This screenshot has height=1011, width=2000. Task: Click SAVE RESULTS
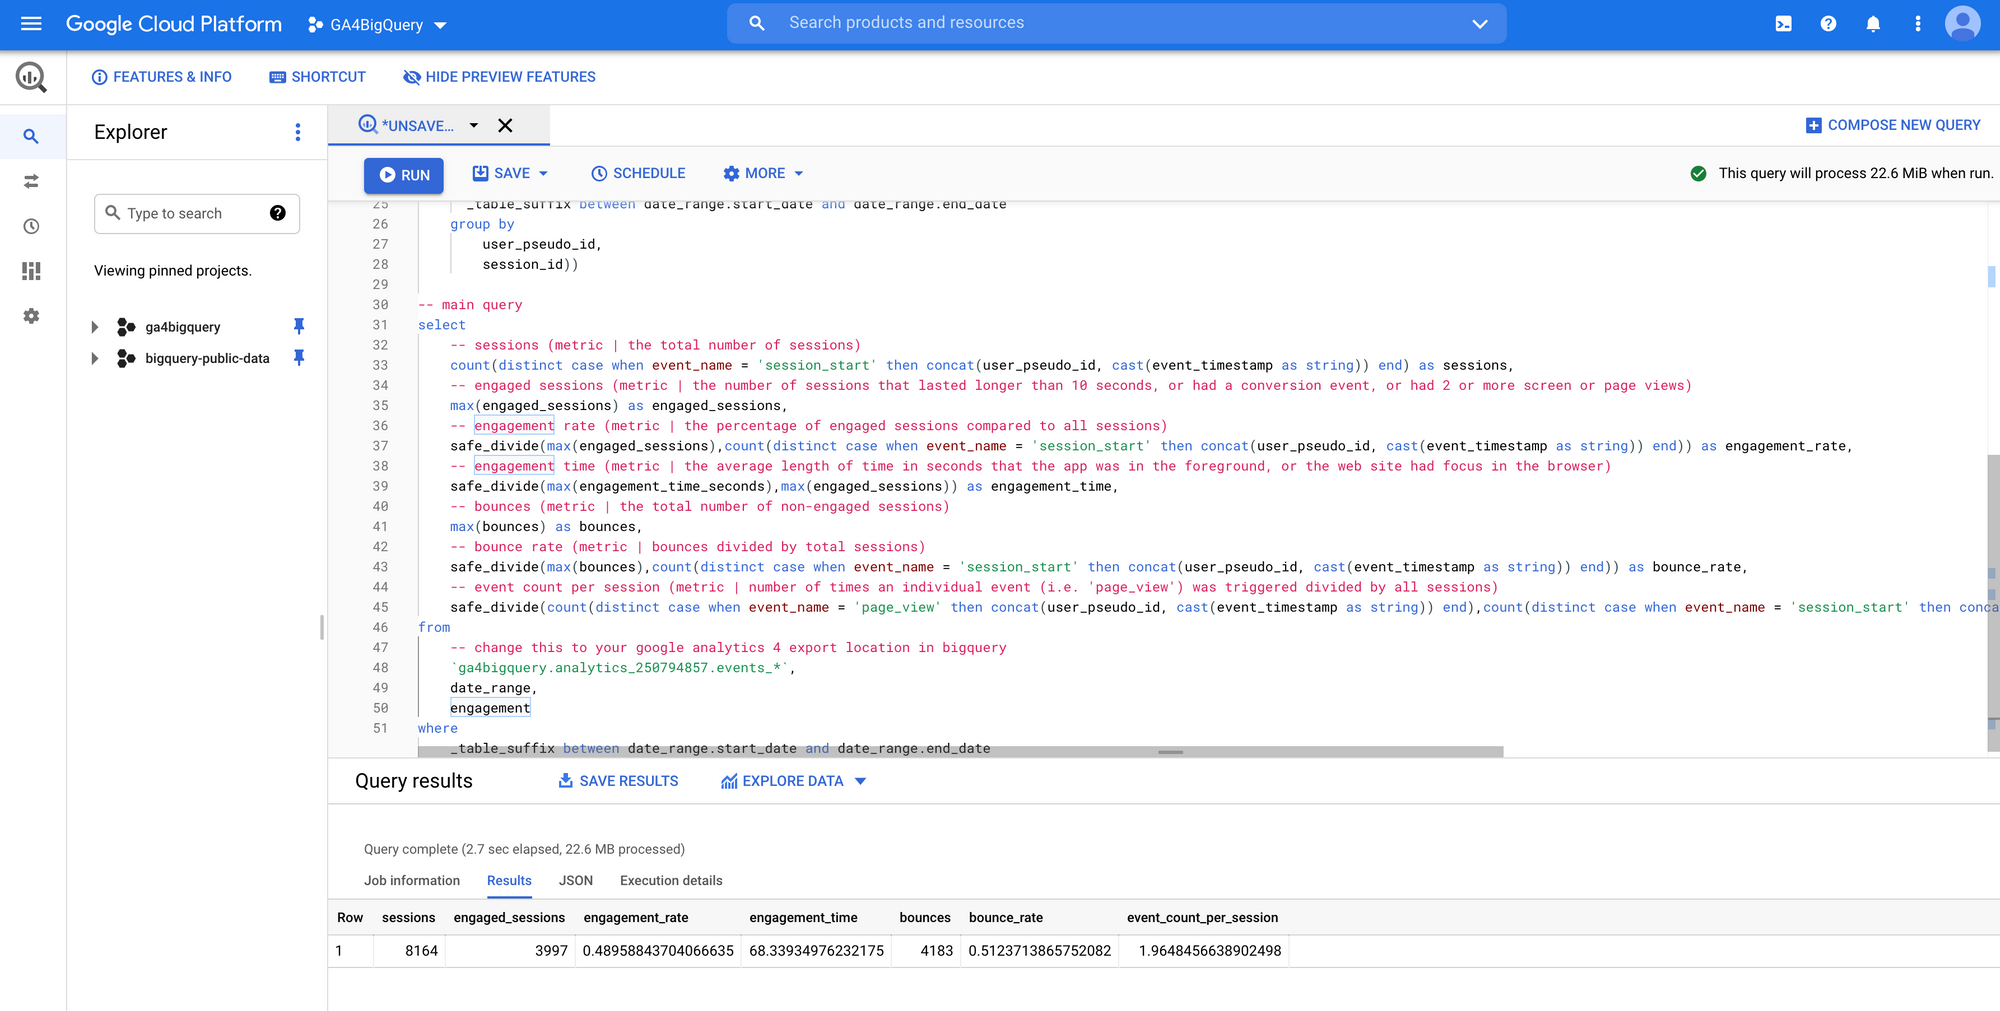point(618,781)
